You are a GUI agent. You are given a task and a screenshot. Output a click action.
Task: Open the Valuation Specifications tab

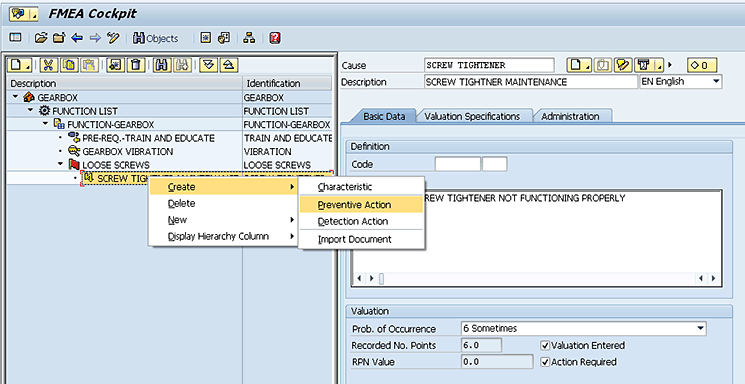click(x=472, y=116)
